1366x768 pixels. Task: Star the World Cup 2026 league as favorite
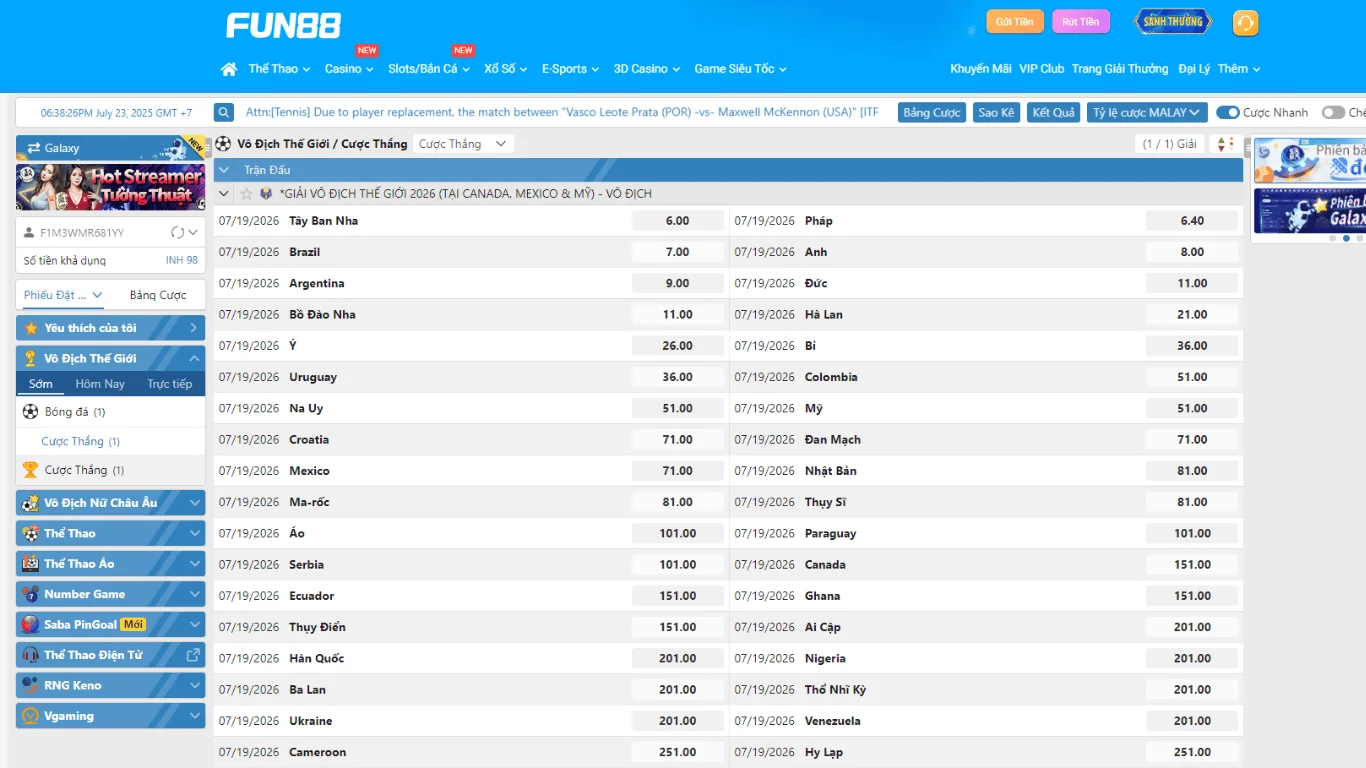(247, 194)
